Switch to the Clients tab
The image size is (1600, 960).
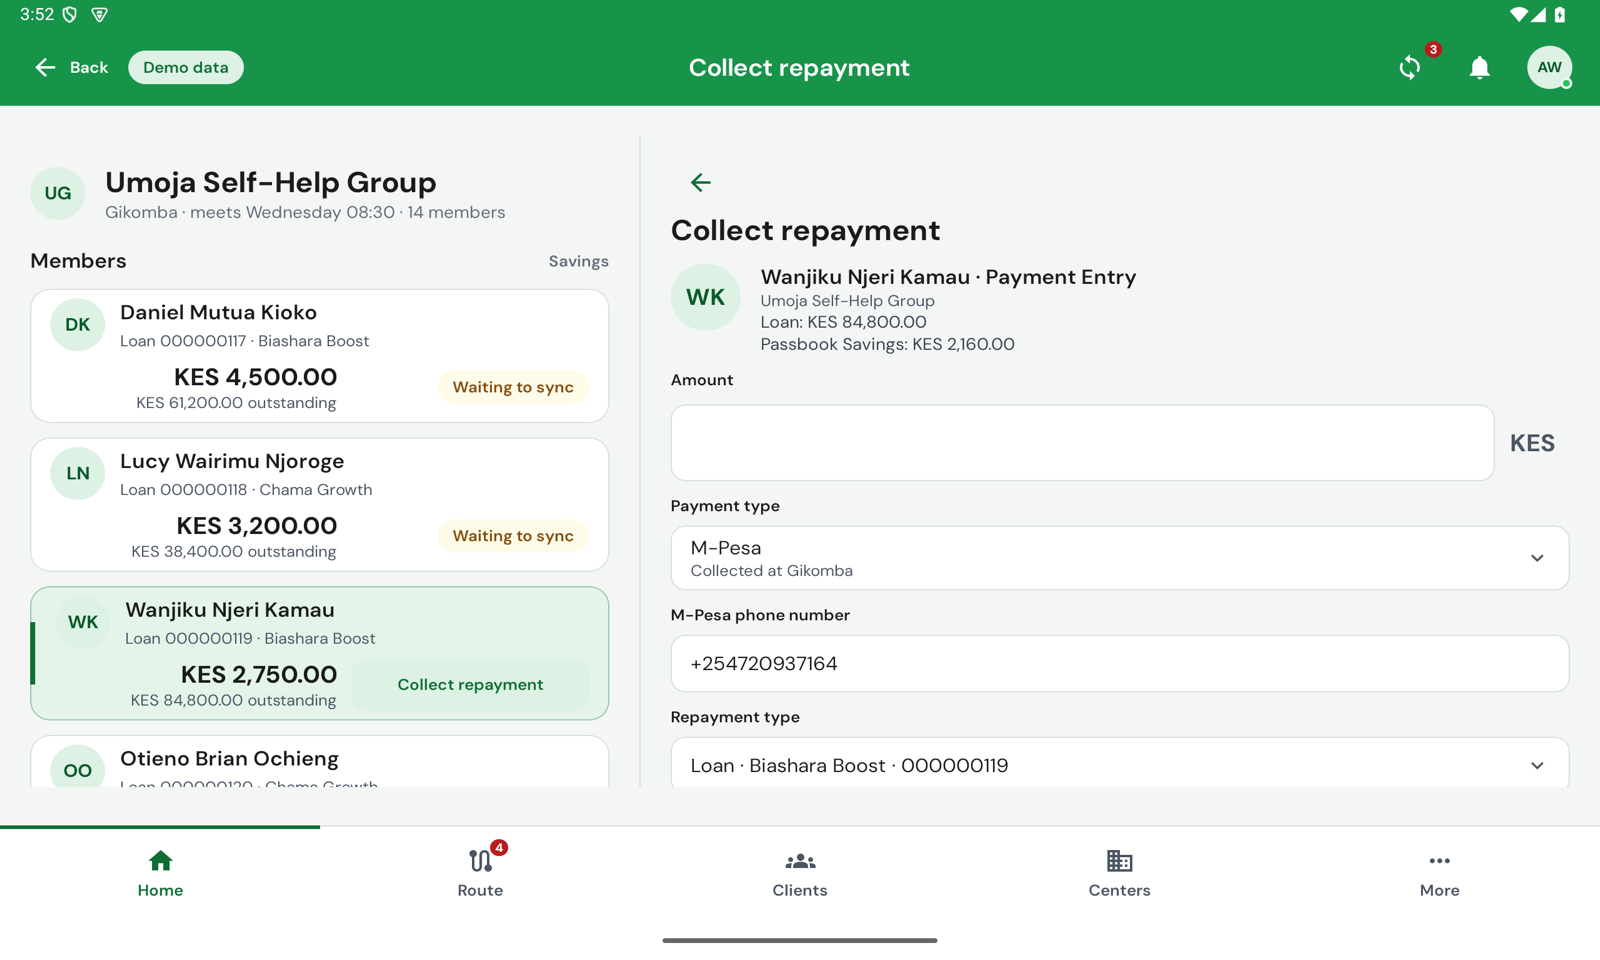tap(800, 873)
